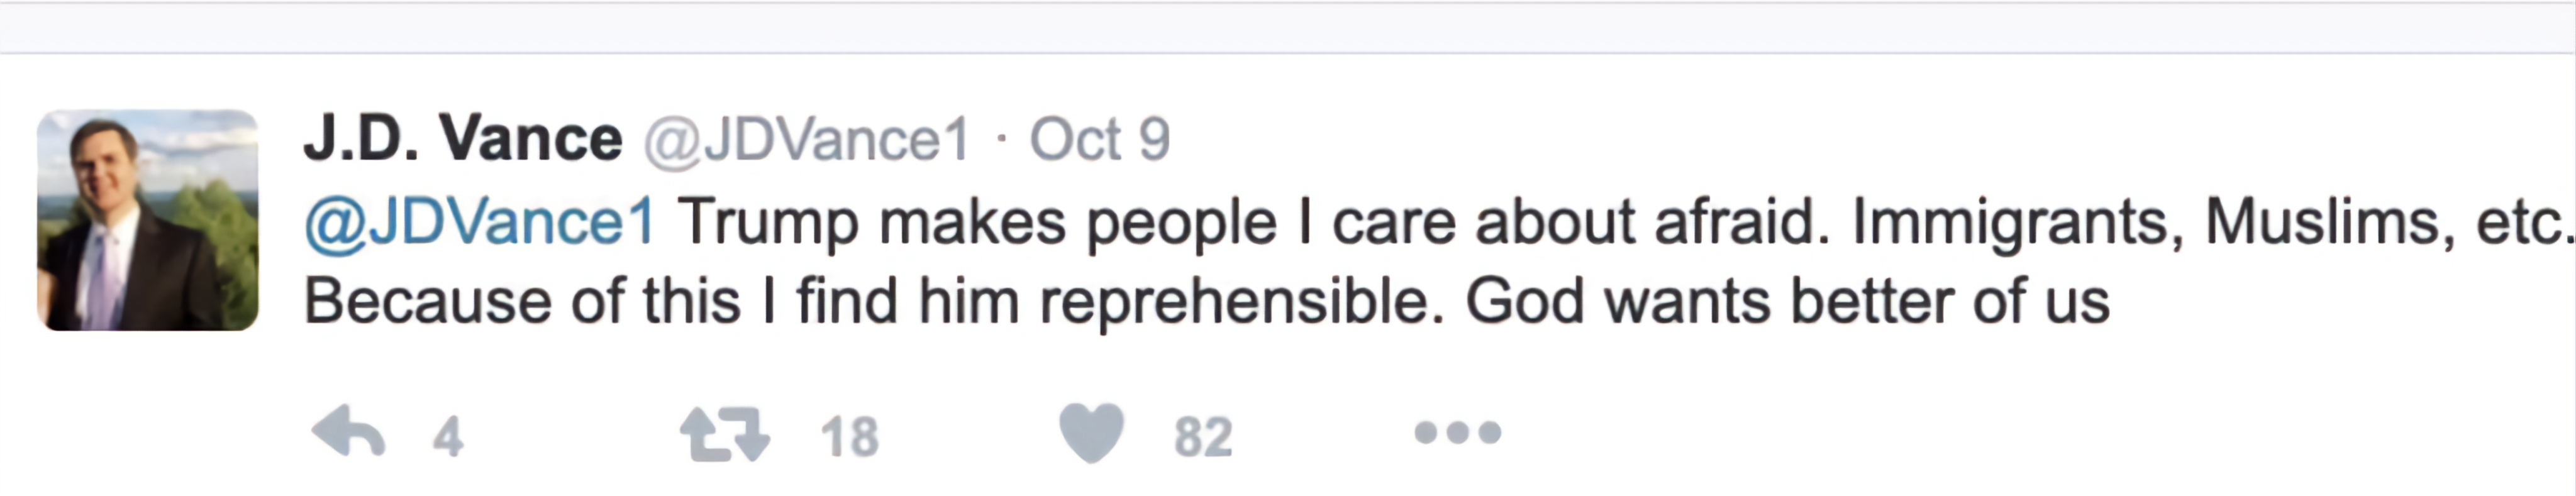Viewport: 2576px width, 496px height.
Task: Open the profile picture thumbnail
Action: pyautogui.click(x=148, y=220)
